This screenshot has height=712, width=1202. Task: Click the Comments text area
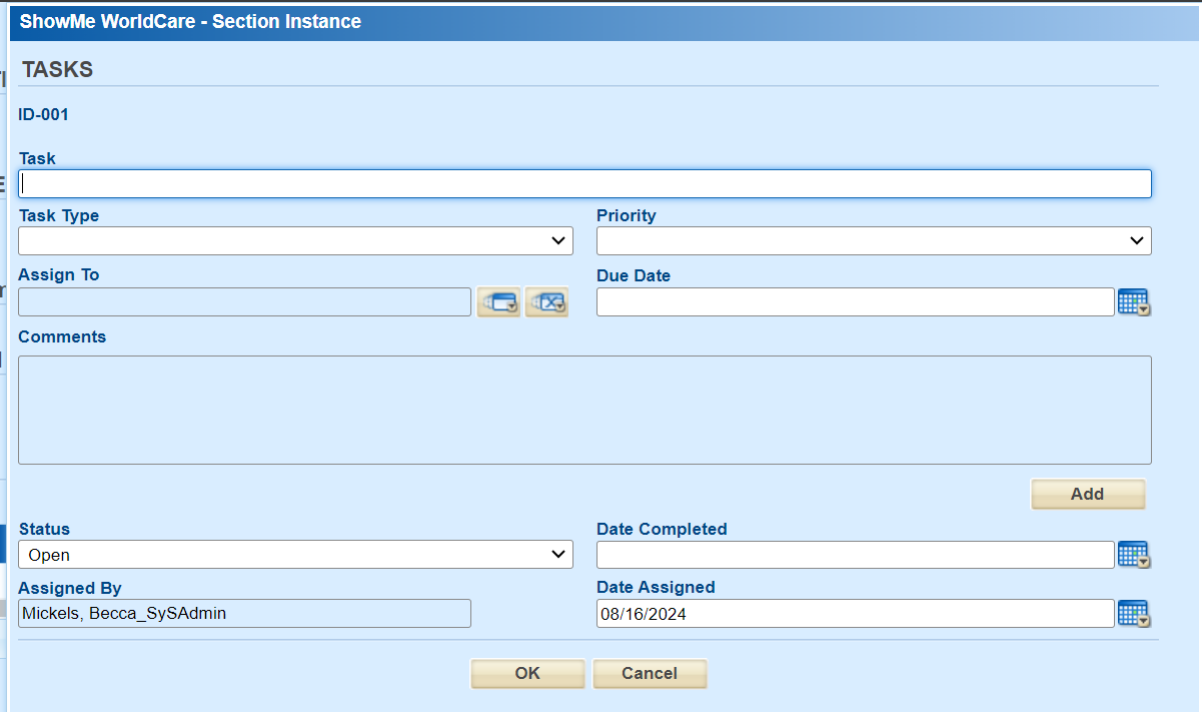click(x=585, y=410)
